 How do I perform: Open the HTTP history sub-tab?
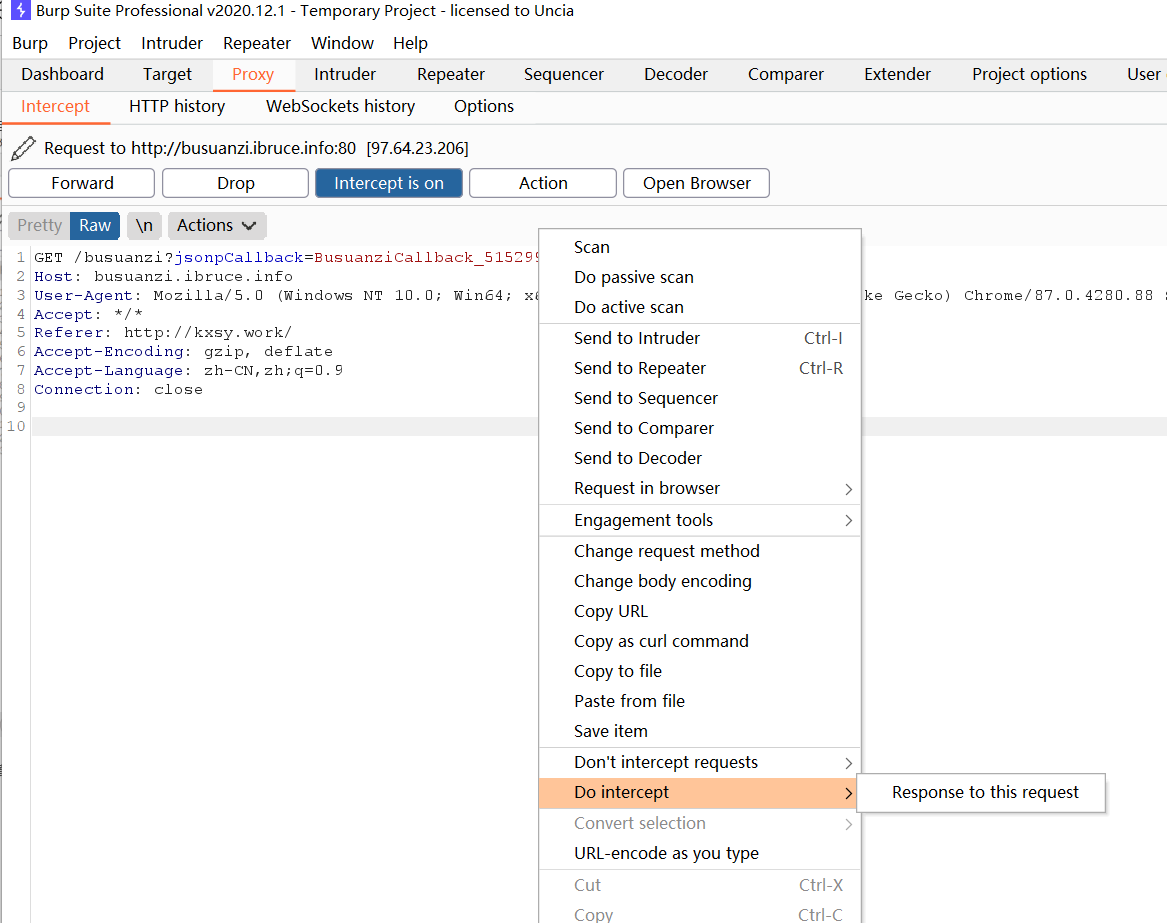177,106
